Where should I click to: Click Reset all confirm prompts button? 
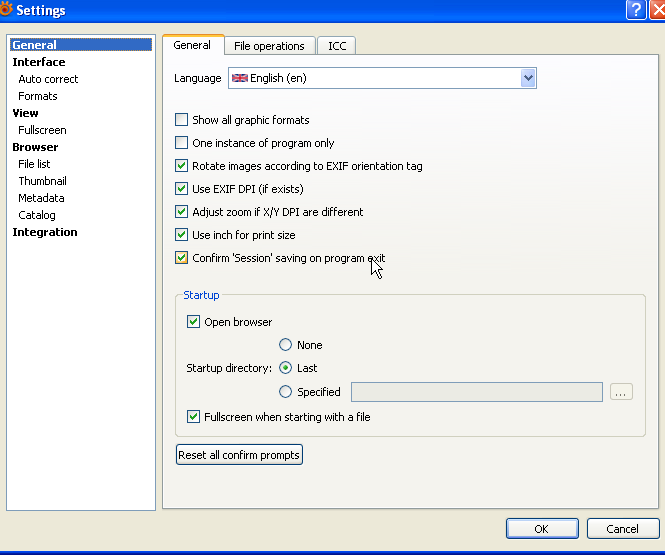[x=239, y=455]
